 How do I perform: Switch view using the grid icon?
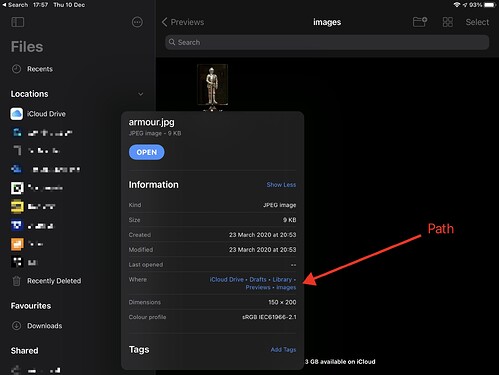pos(448,22)
